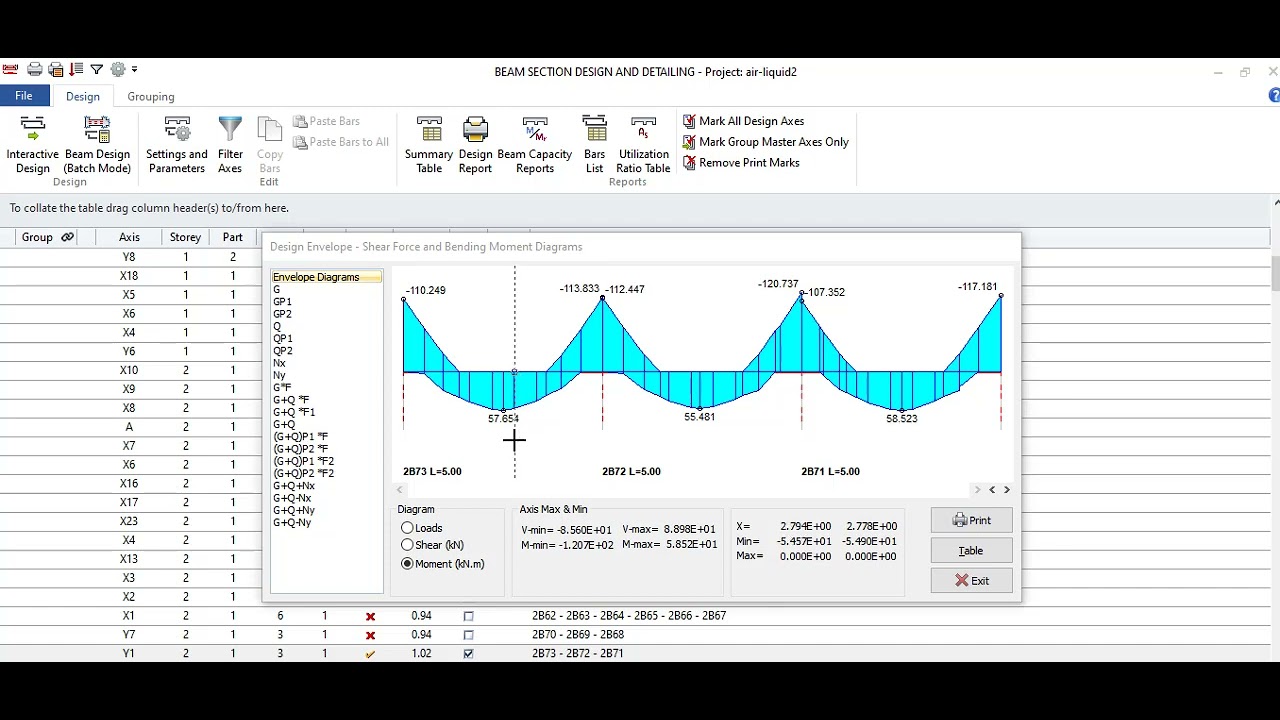Generate the Design Report
This screenshot has height=720, width=1280.
475,145
